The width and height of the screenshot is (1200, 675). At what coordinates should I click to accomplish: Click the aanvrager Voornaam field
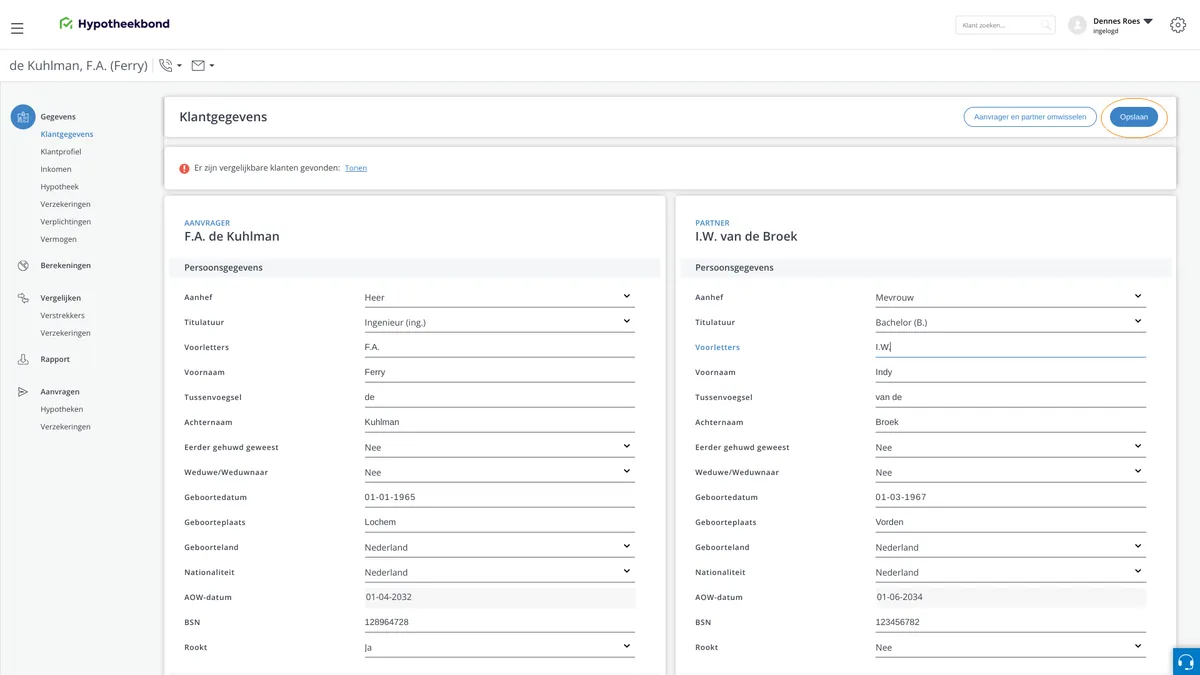pyautogui.click(x=500, y=372)
